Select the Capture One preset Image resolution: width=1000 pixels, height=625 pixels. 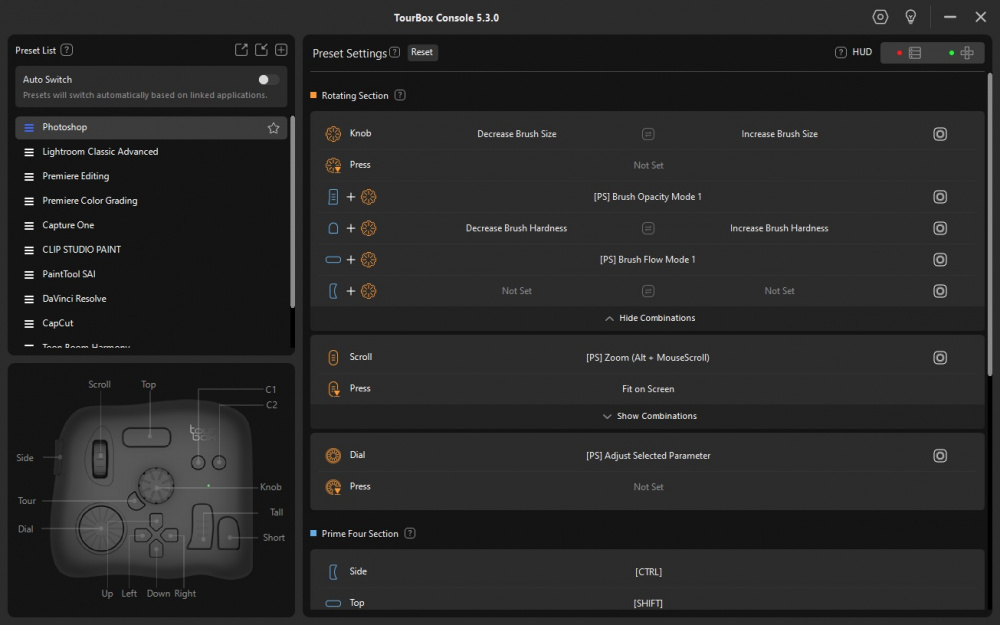(x=151, y=225)
